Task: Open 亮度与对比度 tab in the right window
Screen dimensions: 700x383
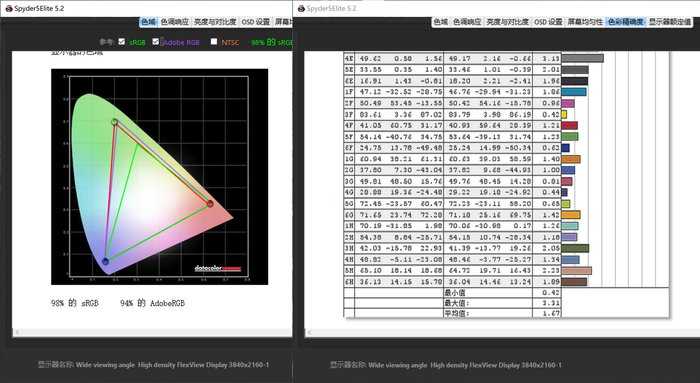Action: pos(507,22)
